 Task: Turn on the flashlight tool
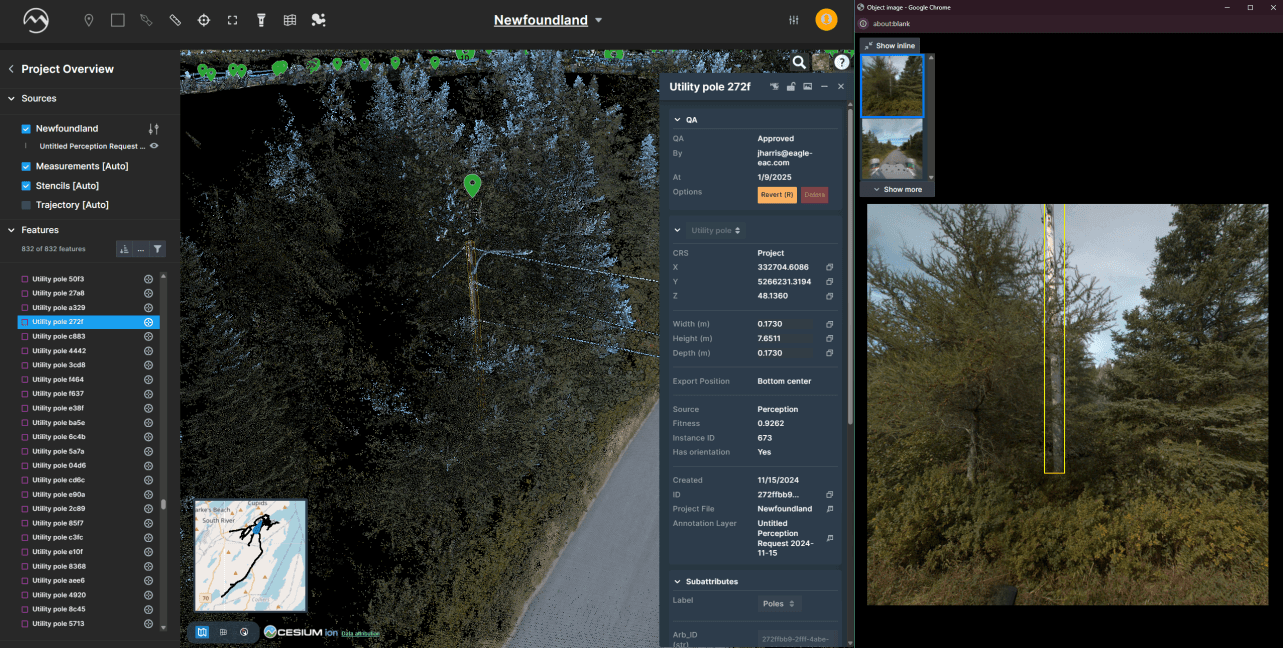261,20
